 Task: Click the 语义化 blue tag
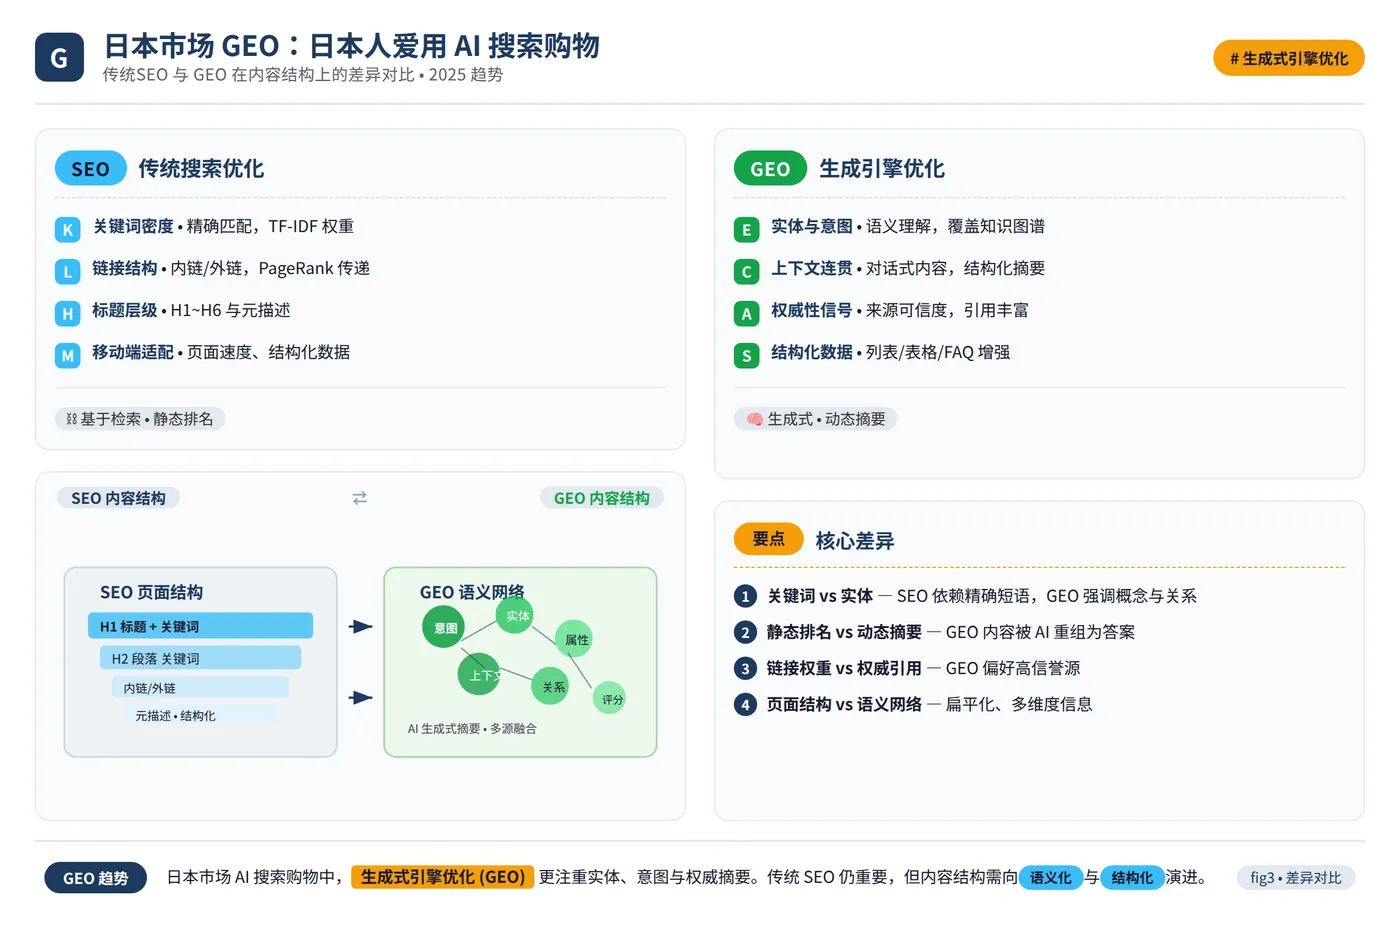(x=1050, y=877)
